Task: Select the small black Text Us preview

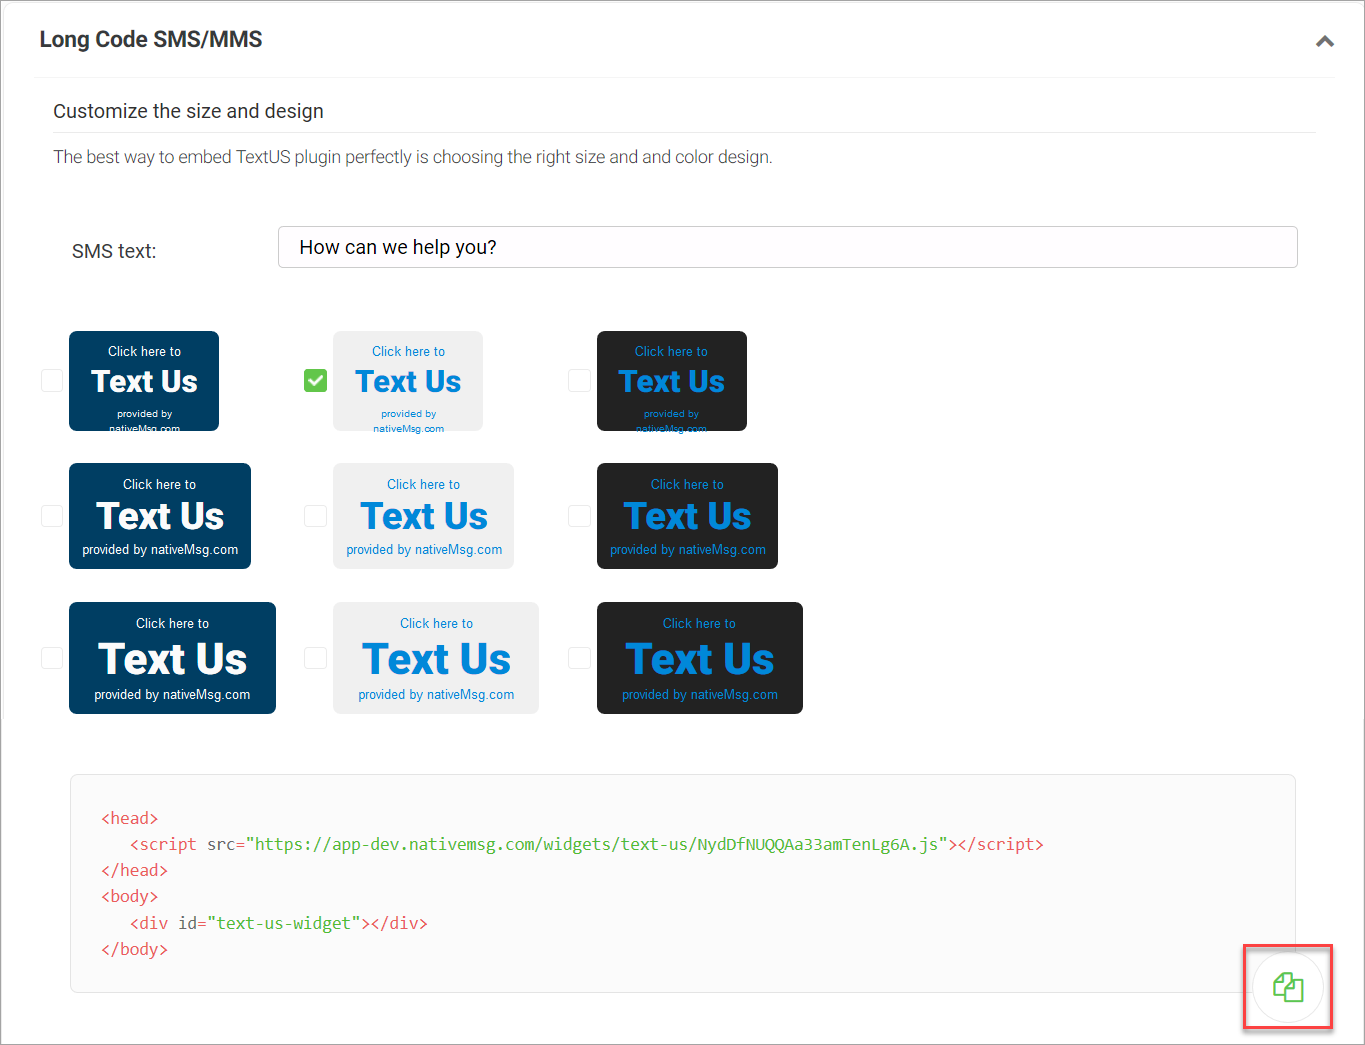Action: point(672,381)
